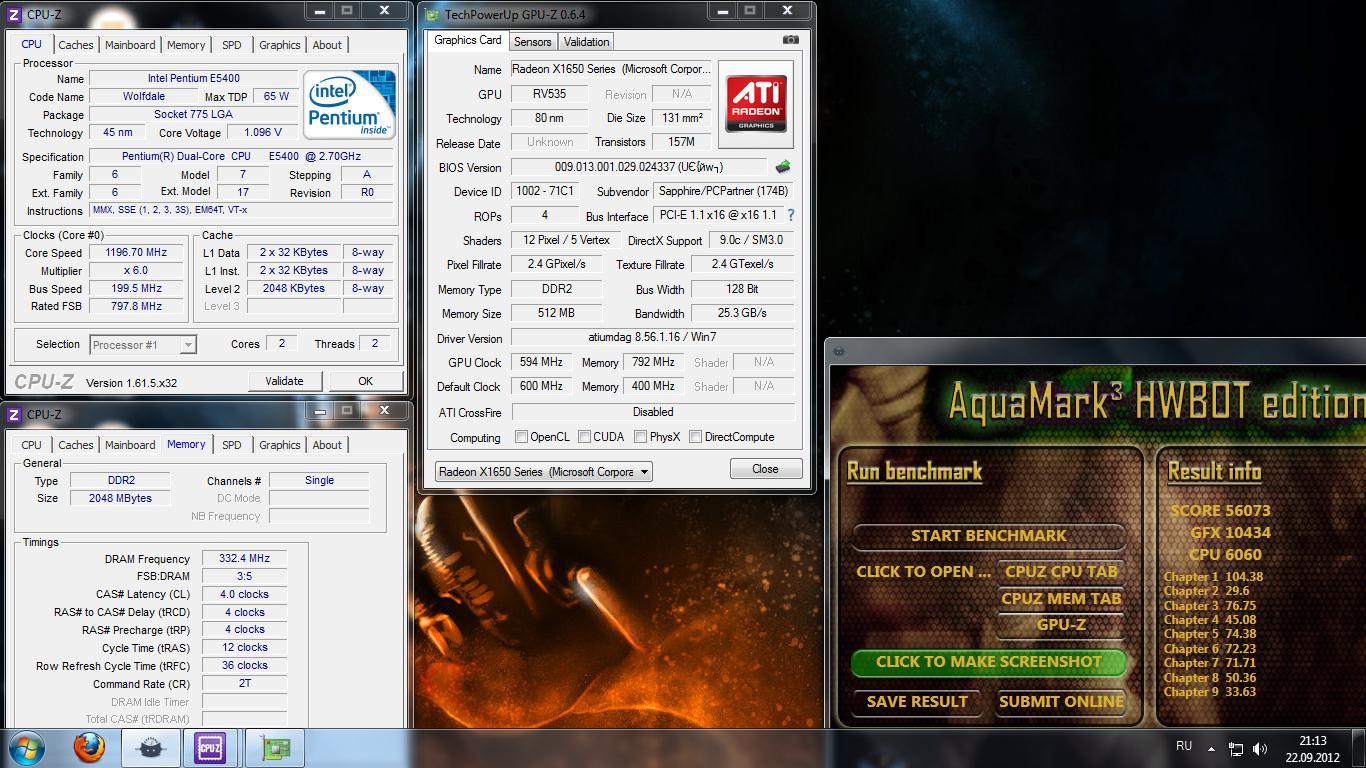Click the Intel Pentium inside logo
This screenshot has height=768, width=1366.
click(x=349, y=104)
